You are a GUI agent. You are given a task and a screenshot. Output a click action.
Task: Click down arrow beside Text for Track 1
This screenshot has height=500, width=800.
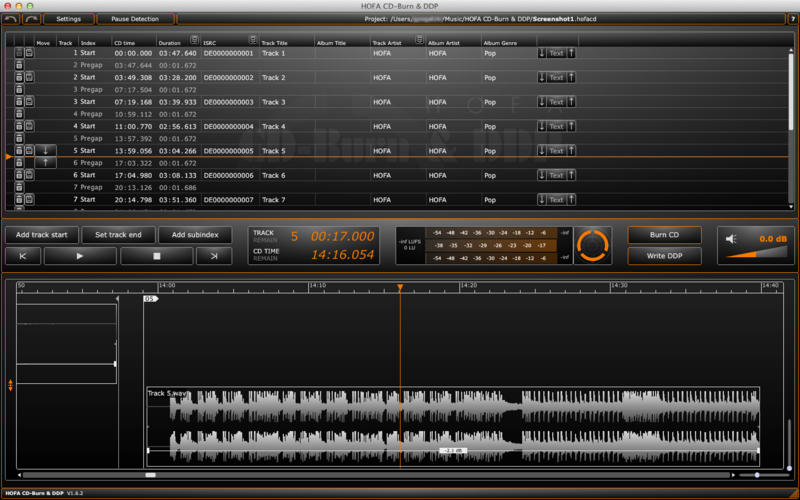tap(542, 53)
